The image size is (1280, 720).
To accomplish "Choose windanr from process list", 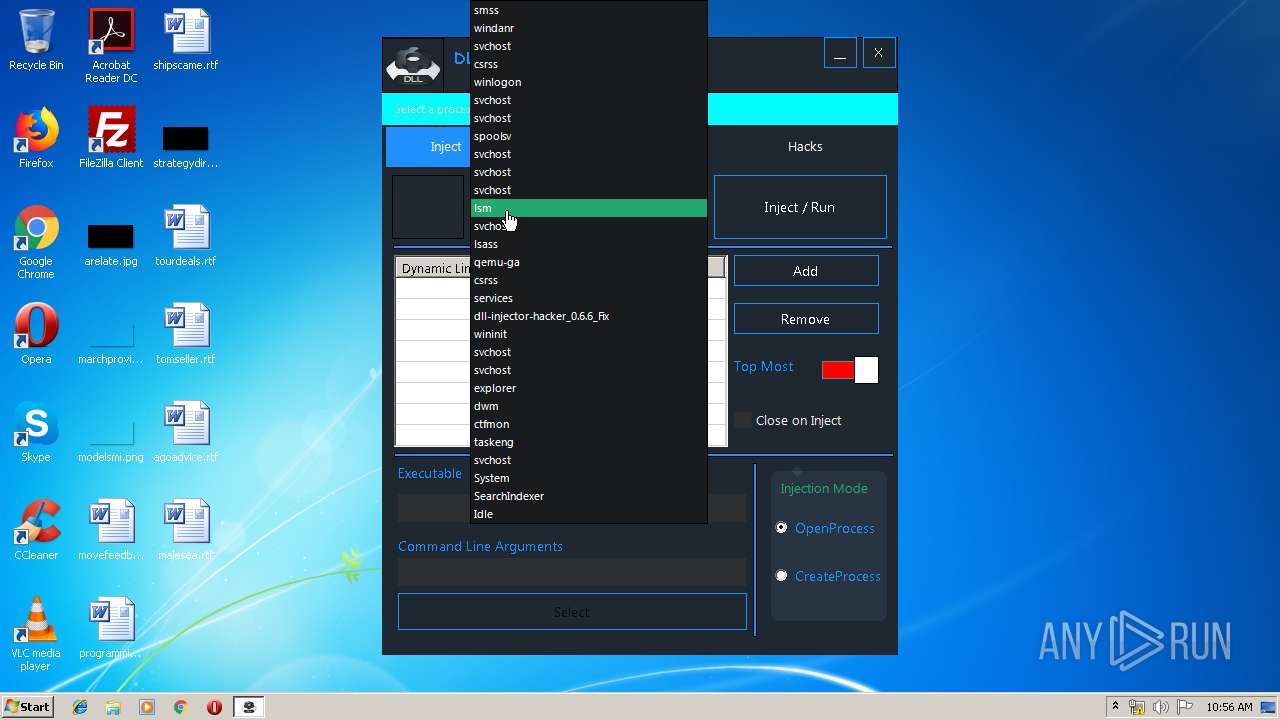I will pyautogui.click(x=589, y=28).
